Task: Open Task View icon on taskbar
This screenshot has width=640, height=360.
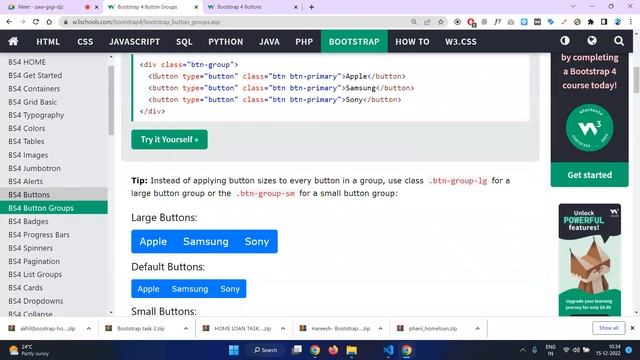Action: (x=297, y=350)
